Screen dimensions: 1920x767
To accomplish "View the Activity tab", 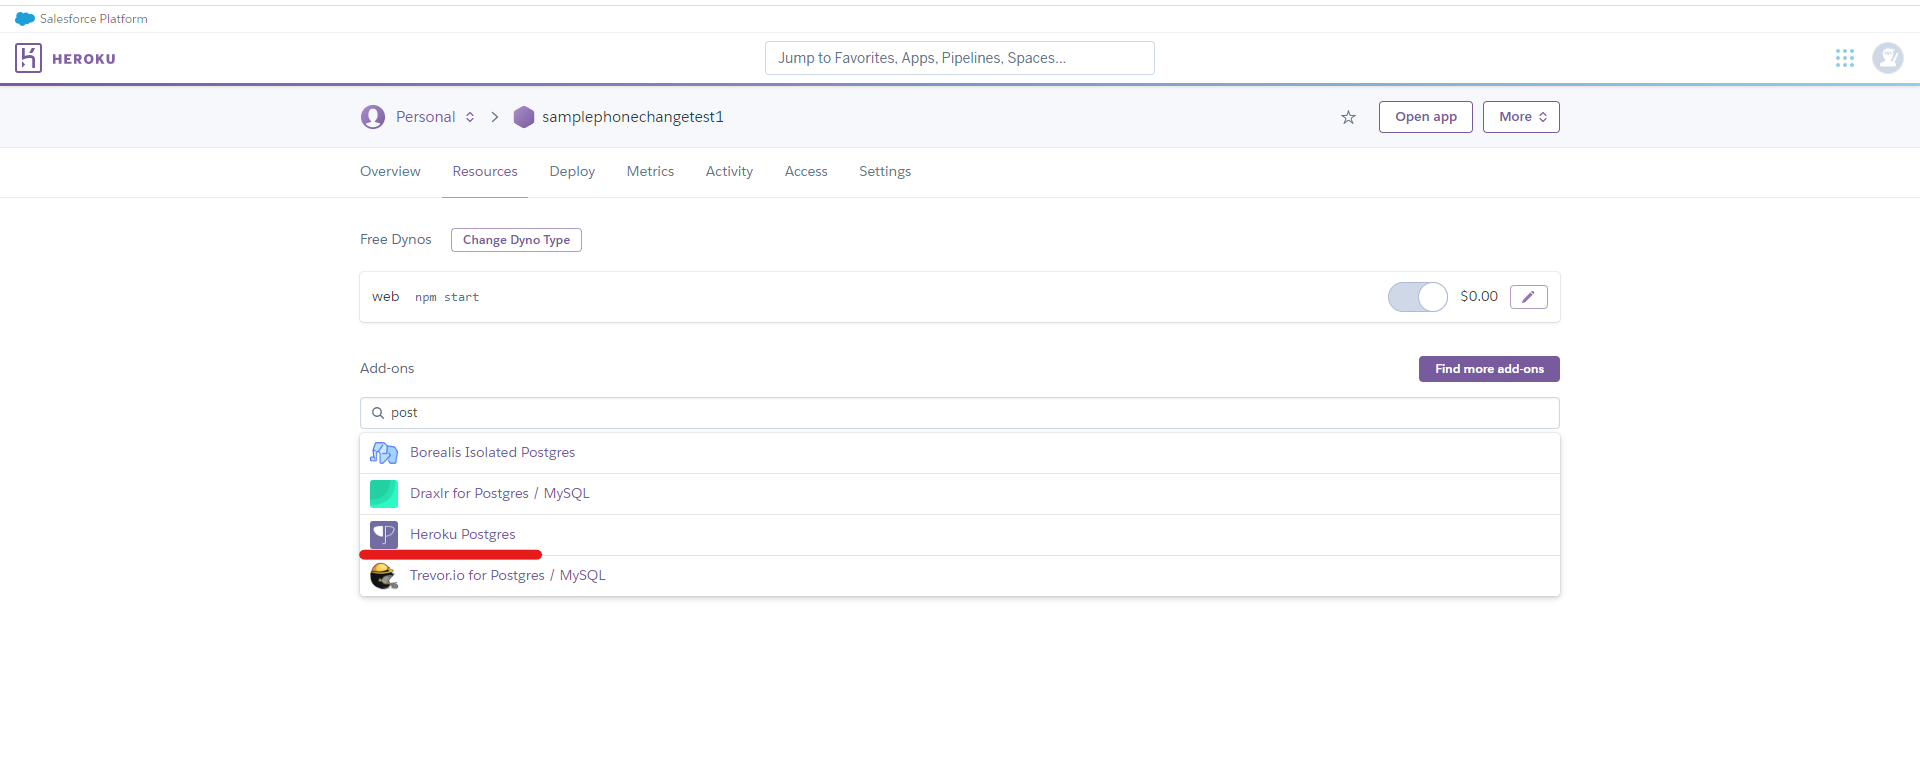I will (x=729, y=171).
